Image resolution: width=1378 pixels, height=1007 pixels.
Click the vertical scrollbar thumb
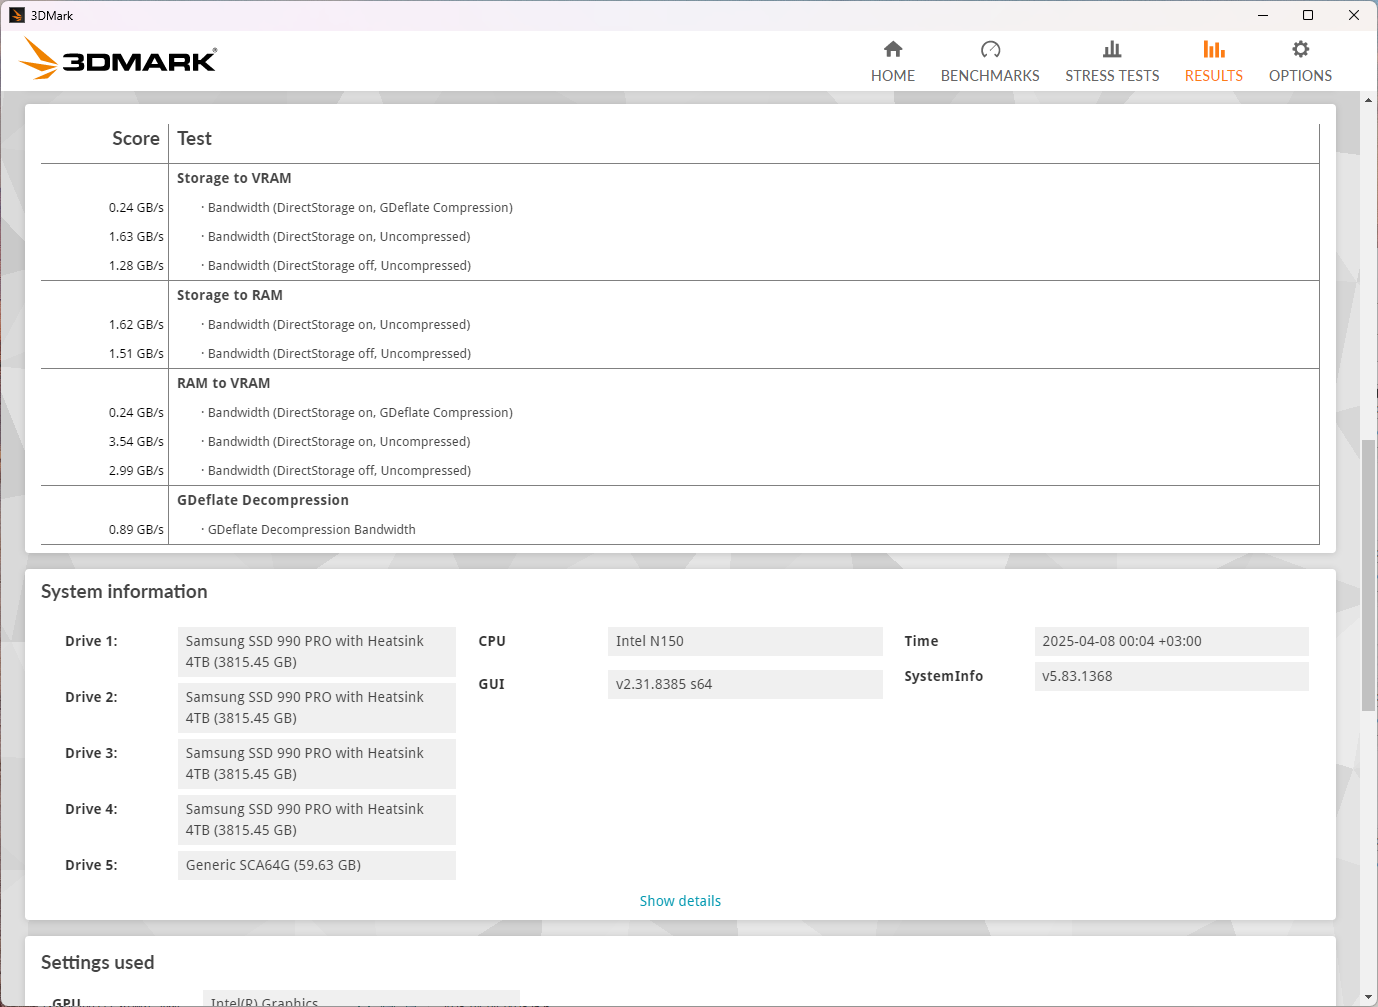(x=1368, y=575)
